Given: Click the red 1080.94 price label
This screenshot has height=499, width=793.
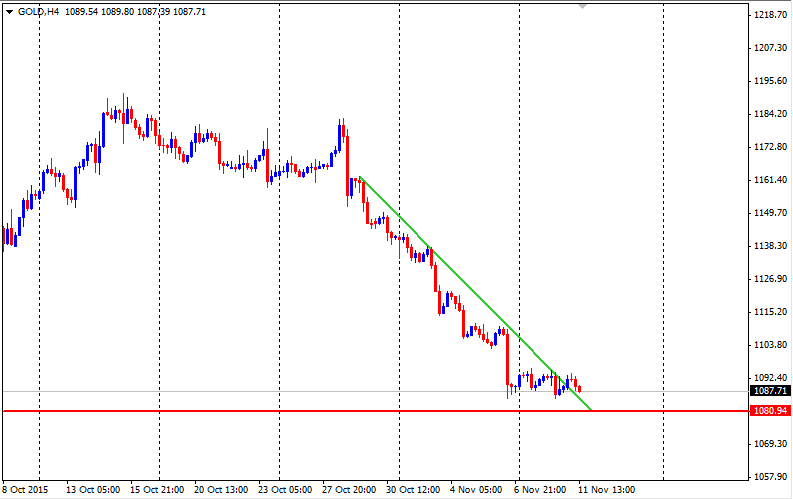Looking at the screenshot, I should [x=770, y=411].
